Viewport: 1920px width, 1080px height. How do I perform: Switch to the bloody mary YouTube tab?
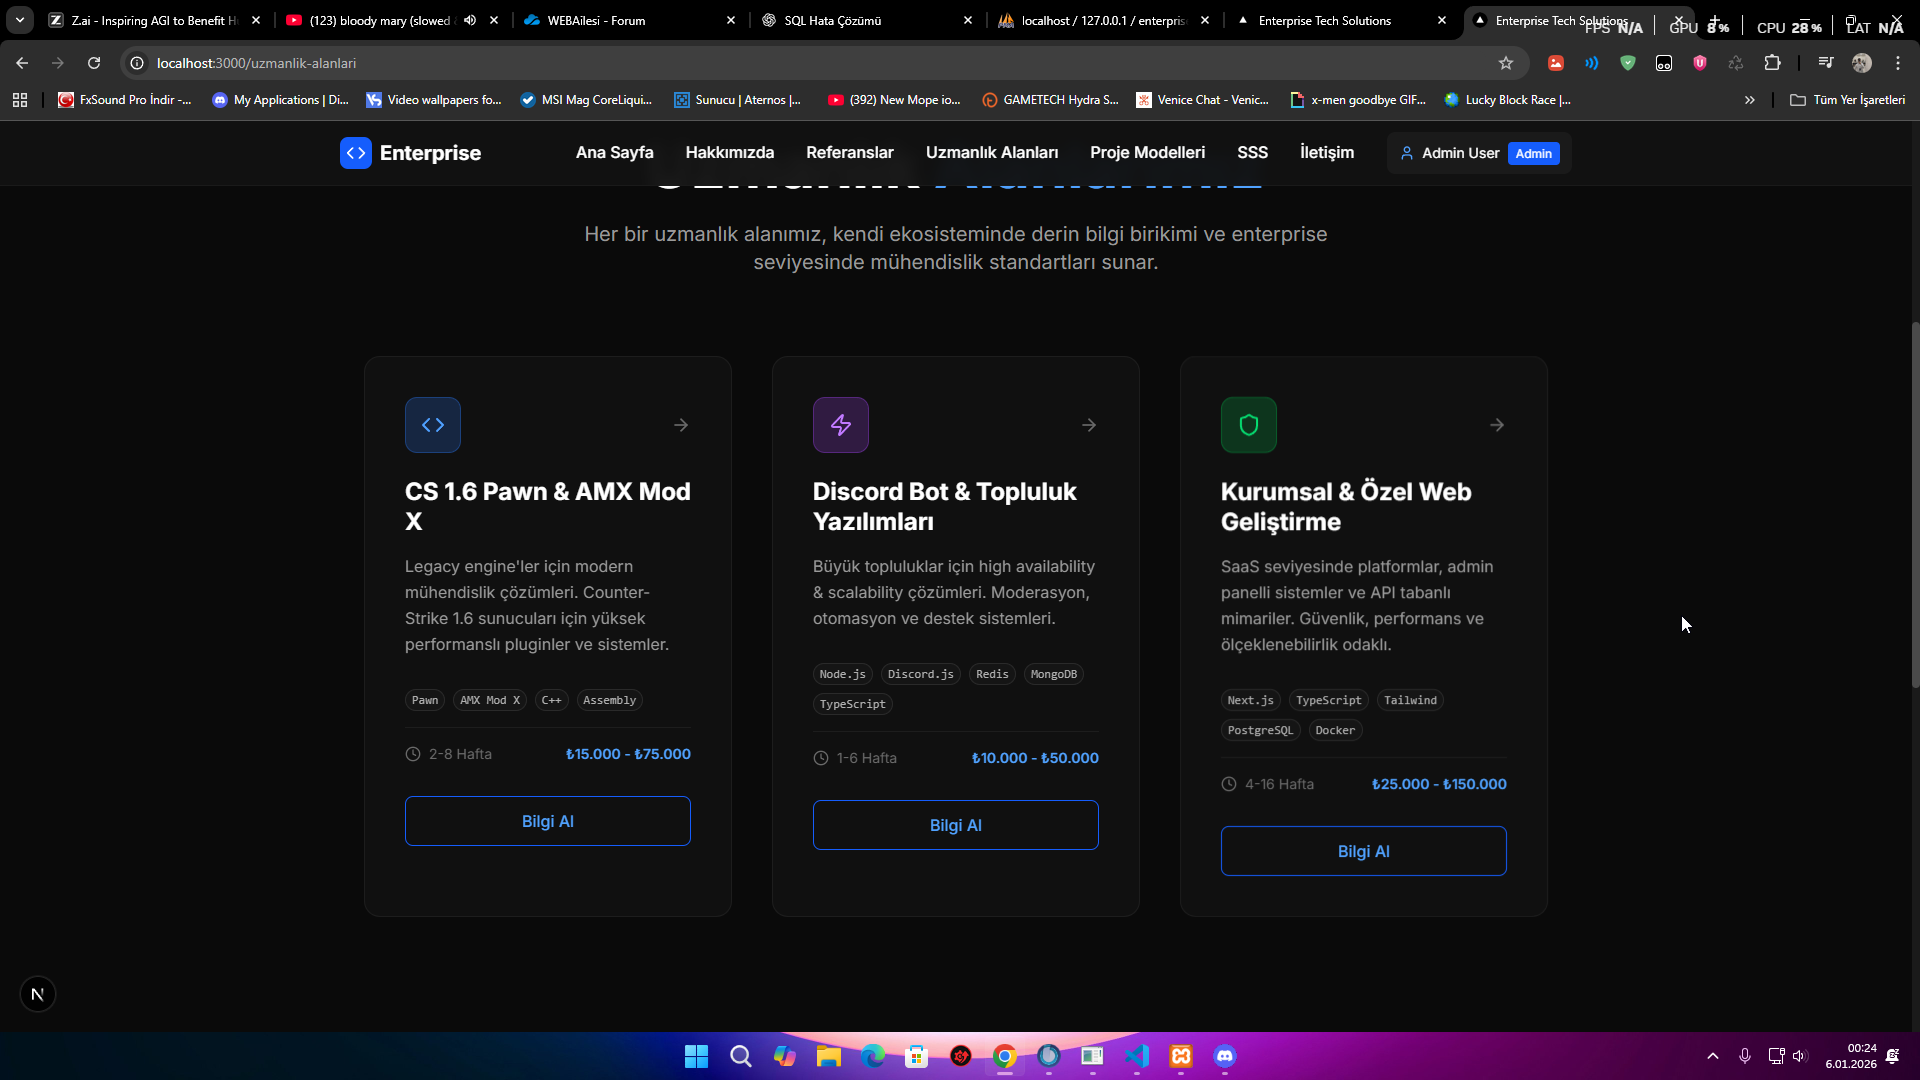click(392, 20)
